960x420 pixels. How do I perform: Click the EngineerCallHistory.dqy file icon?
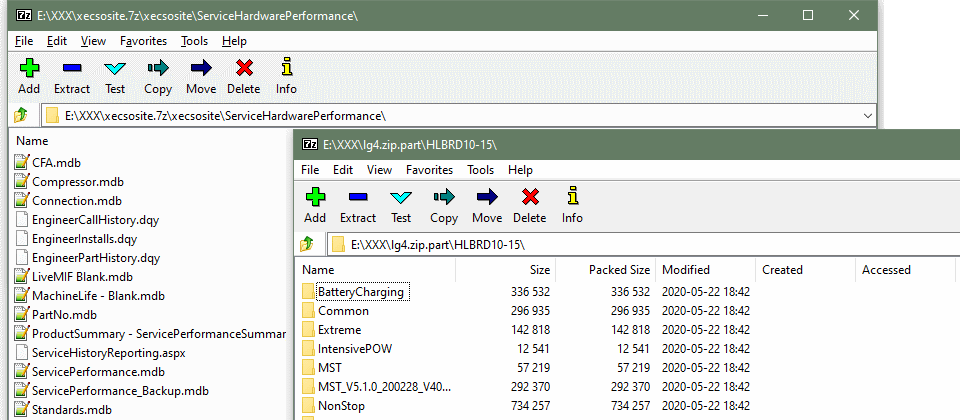point(22,219)
